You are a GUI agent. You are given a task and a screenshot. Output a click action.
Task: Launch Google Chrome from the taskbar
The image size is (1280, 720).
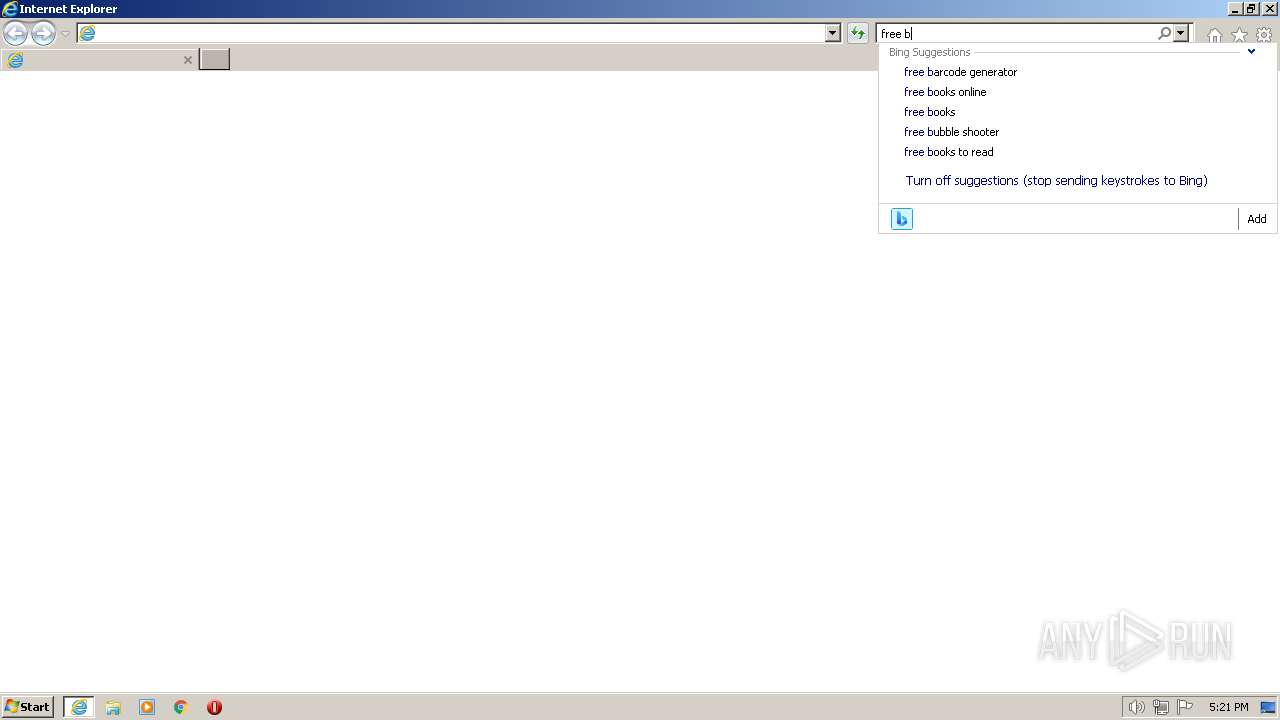pyautogui.click(x=181, y=707)
